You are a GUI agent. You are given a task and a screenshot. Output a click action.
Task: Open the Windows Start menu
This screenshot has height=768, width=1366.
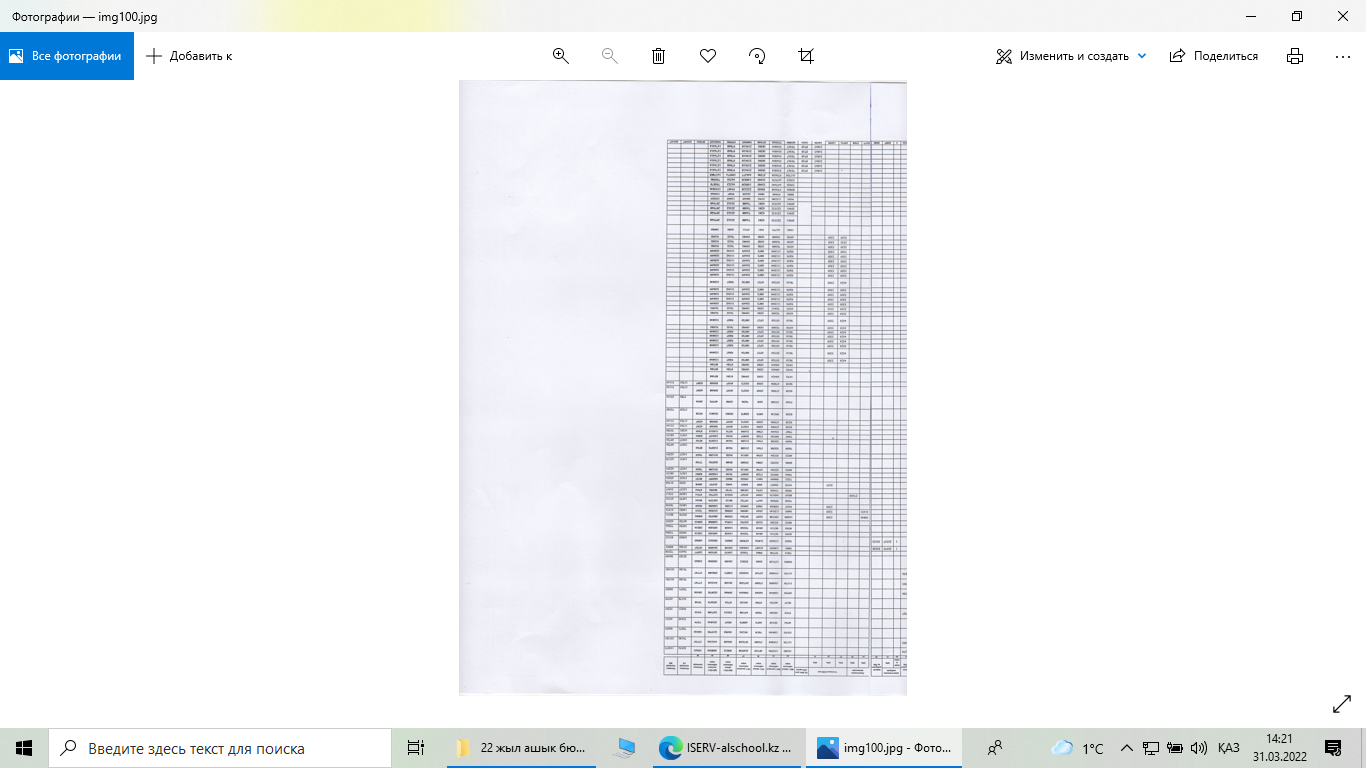pyautogui.click(x=24, y=748)
